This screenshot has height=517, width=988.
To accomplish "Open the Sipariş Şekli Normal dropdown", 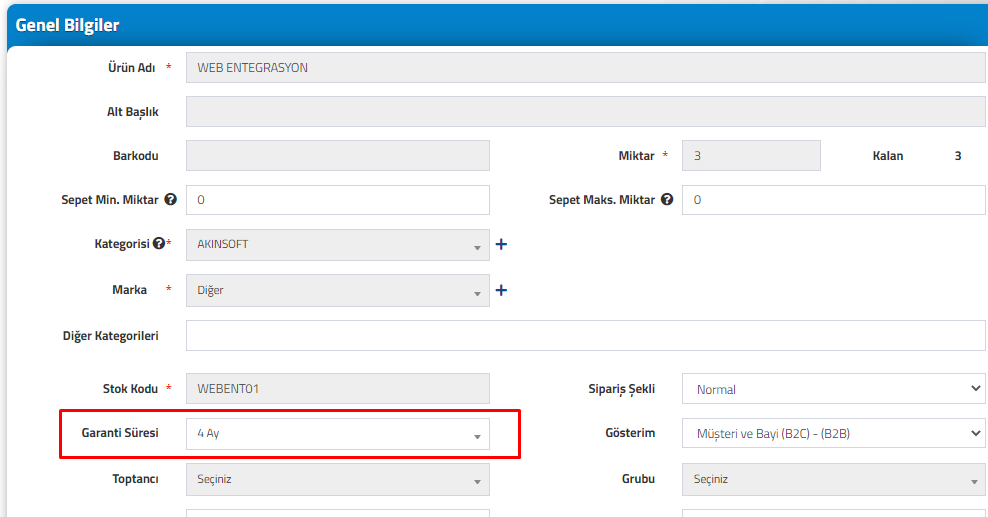I will (834, 389).
